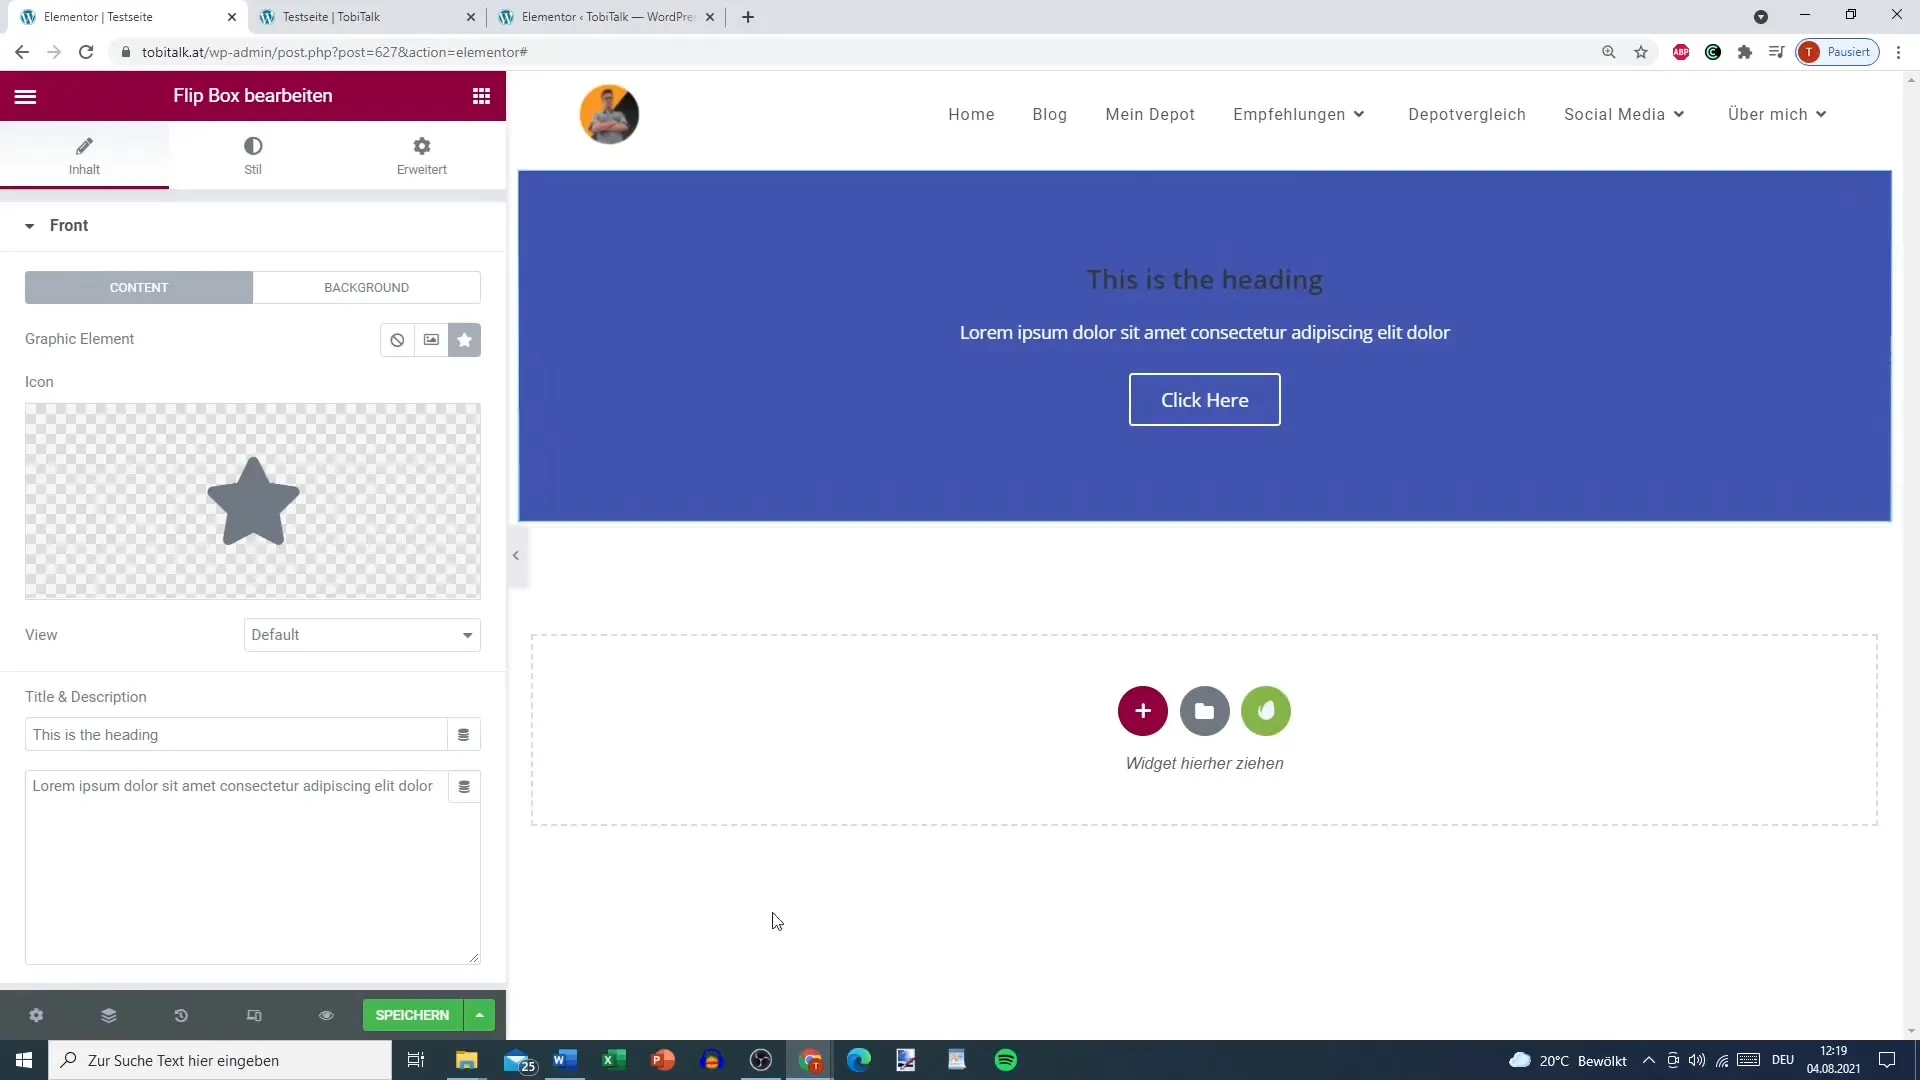Screen dimensions: 1920x1080
Task: Open page settings gear in footer
Action: pyautogui.click(x=36, y=1015)
